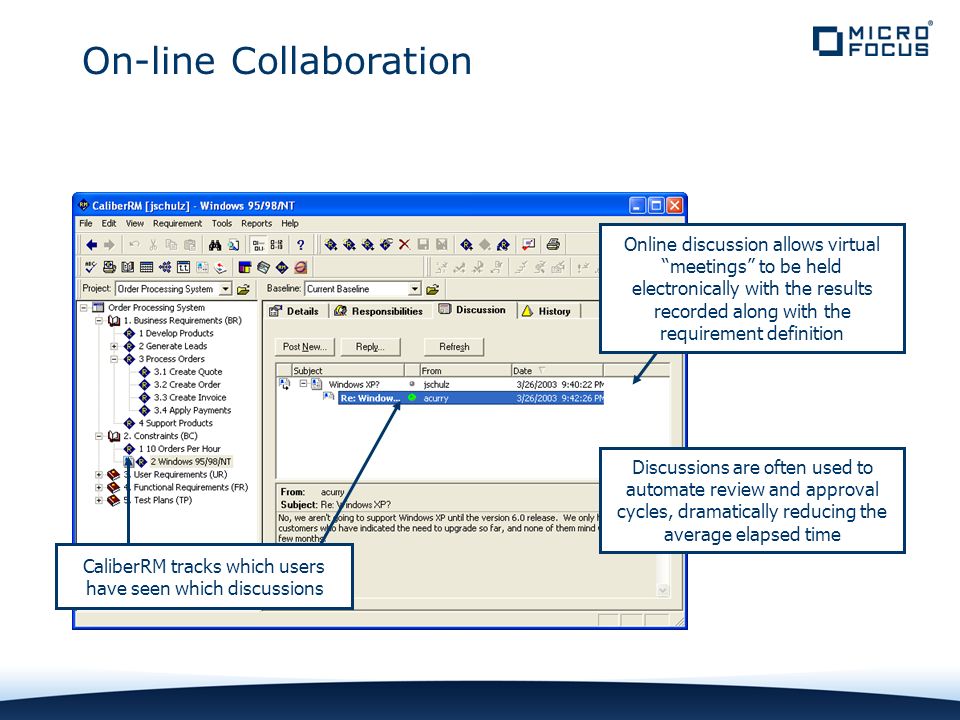
Task: Select '4 Support Products' requirement
Action: tap(175, 423)
